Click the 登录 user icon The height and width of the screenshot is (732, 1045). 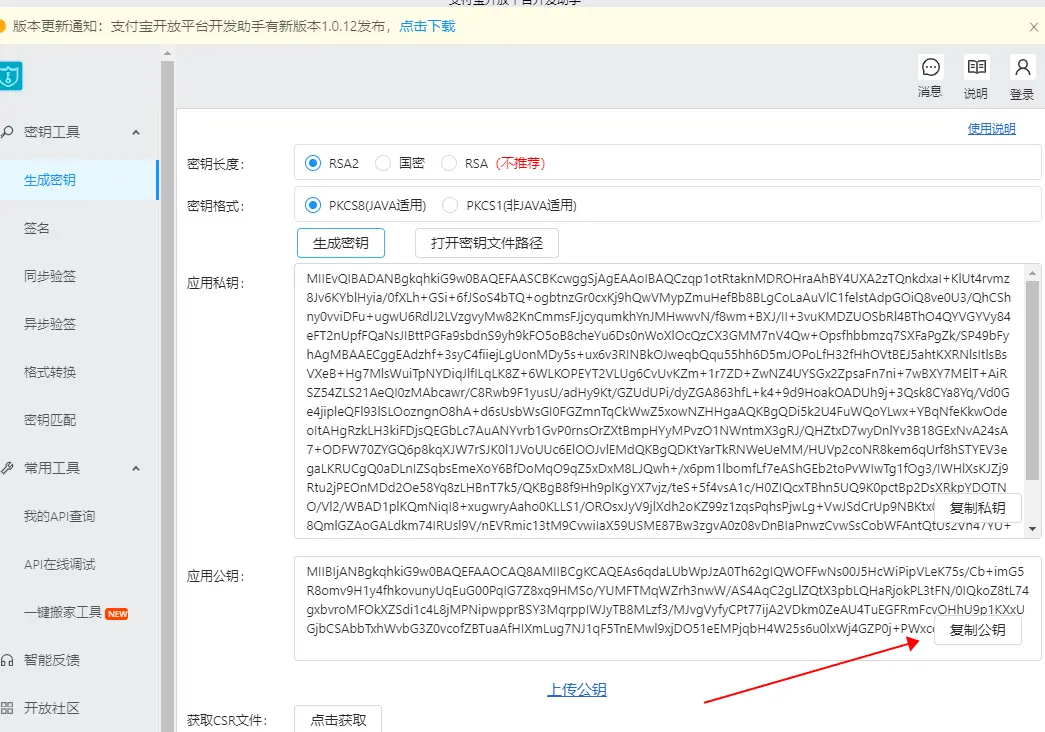(x=1022, y=67)
